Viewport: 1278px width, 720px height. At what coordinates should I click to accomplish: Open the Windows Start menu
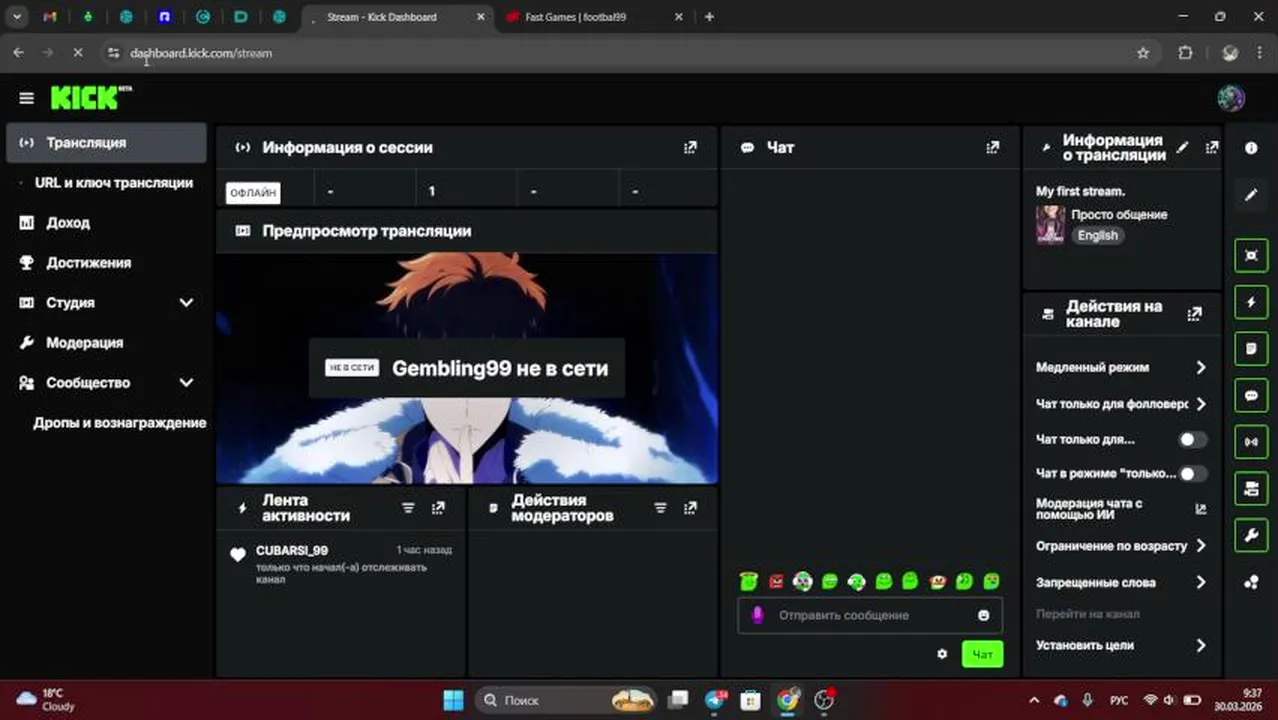(453, 700)
